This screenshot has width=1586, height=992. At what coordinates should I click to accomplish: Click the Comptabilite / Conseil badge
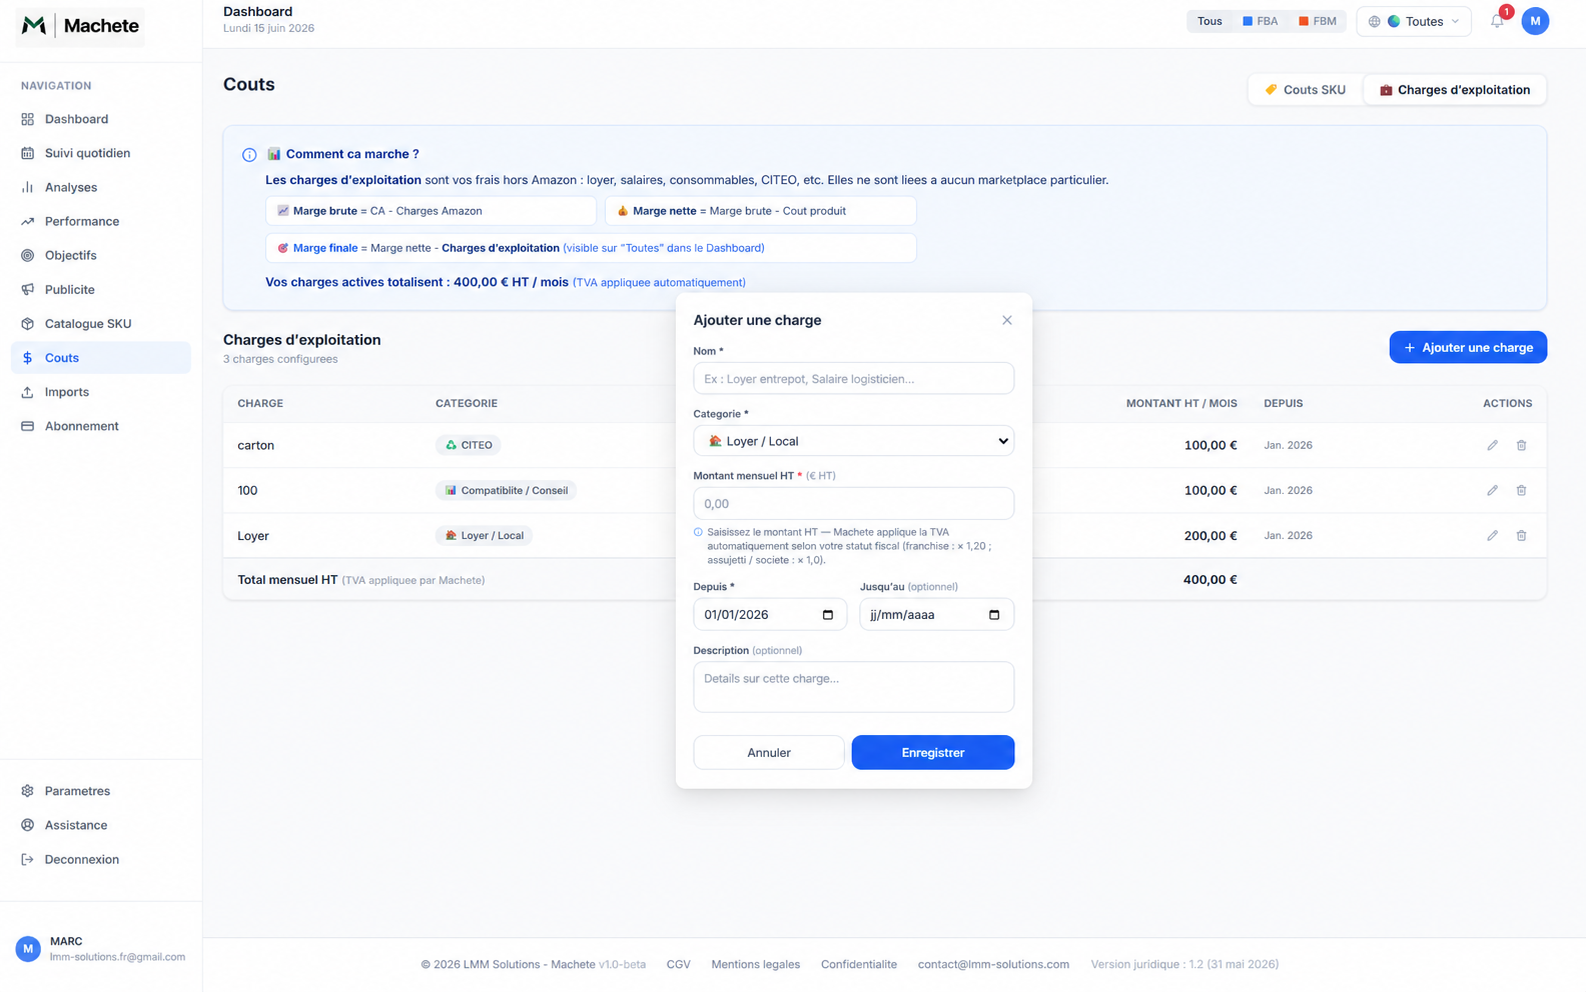[505, 490]
